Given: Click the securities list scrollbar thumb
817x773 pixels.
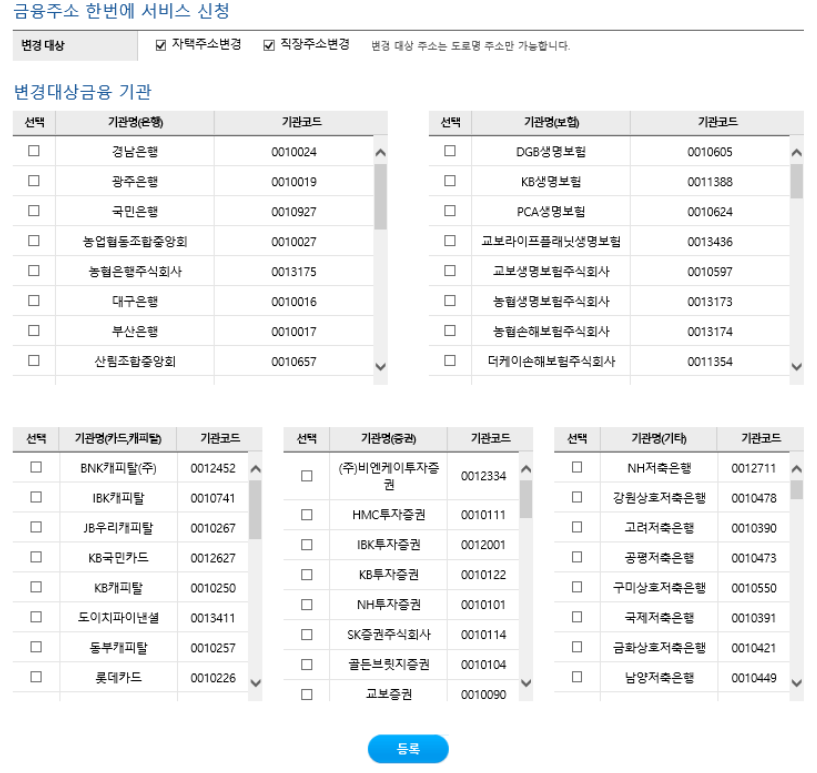Looking at the screenshot, I should tap(526, 499).
